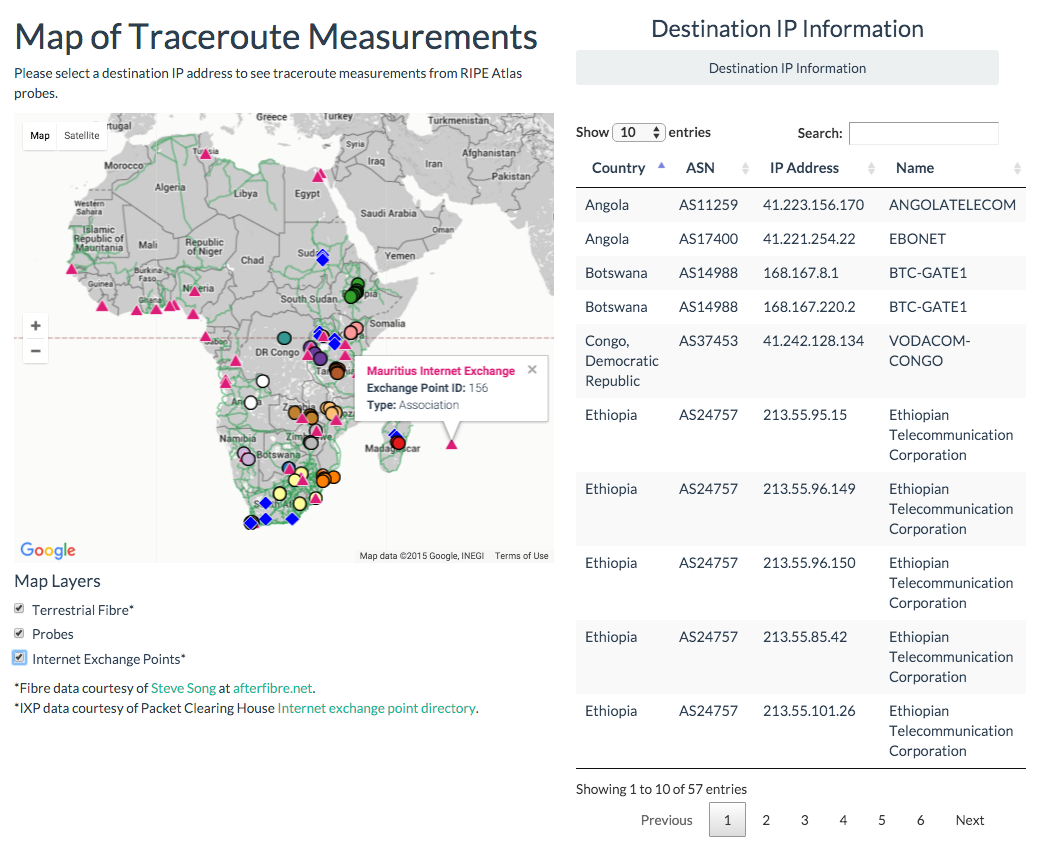Open the Internet exchange point directory link

pyautogui.click(x=377, y=708)
